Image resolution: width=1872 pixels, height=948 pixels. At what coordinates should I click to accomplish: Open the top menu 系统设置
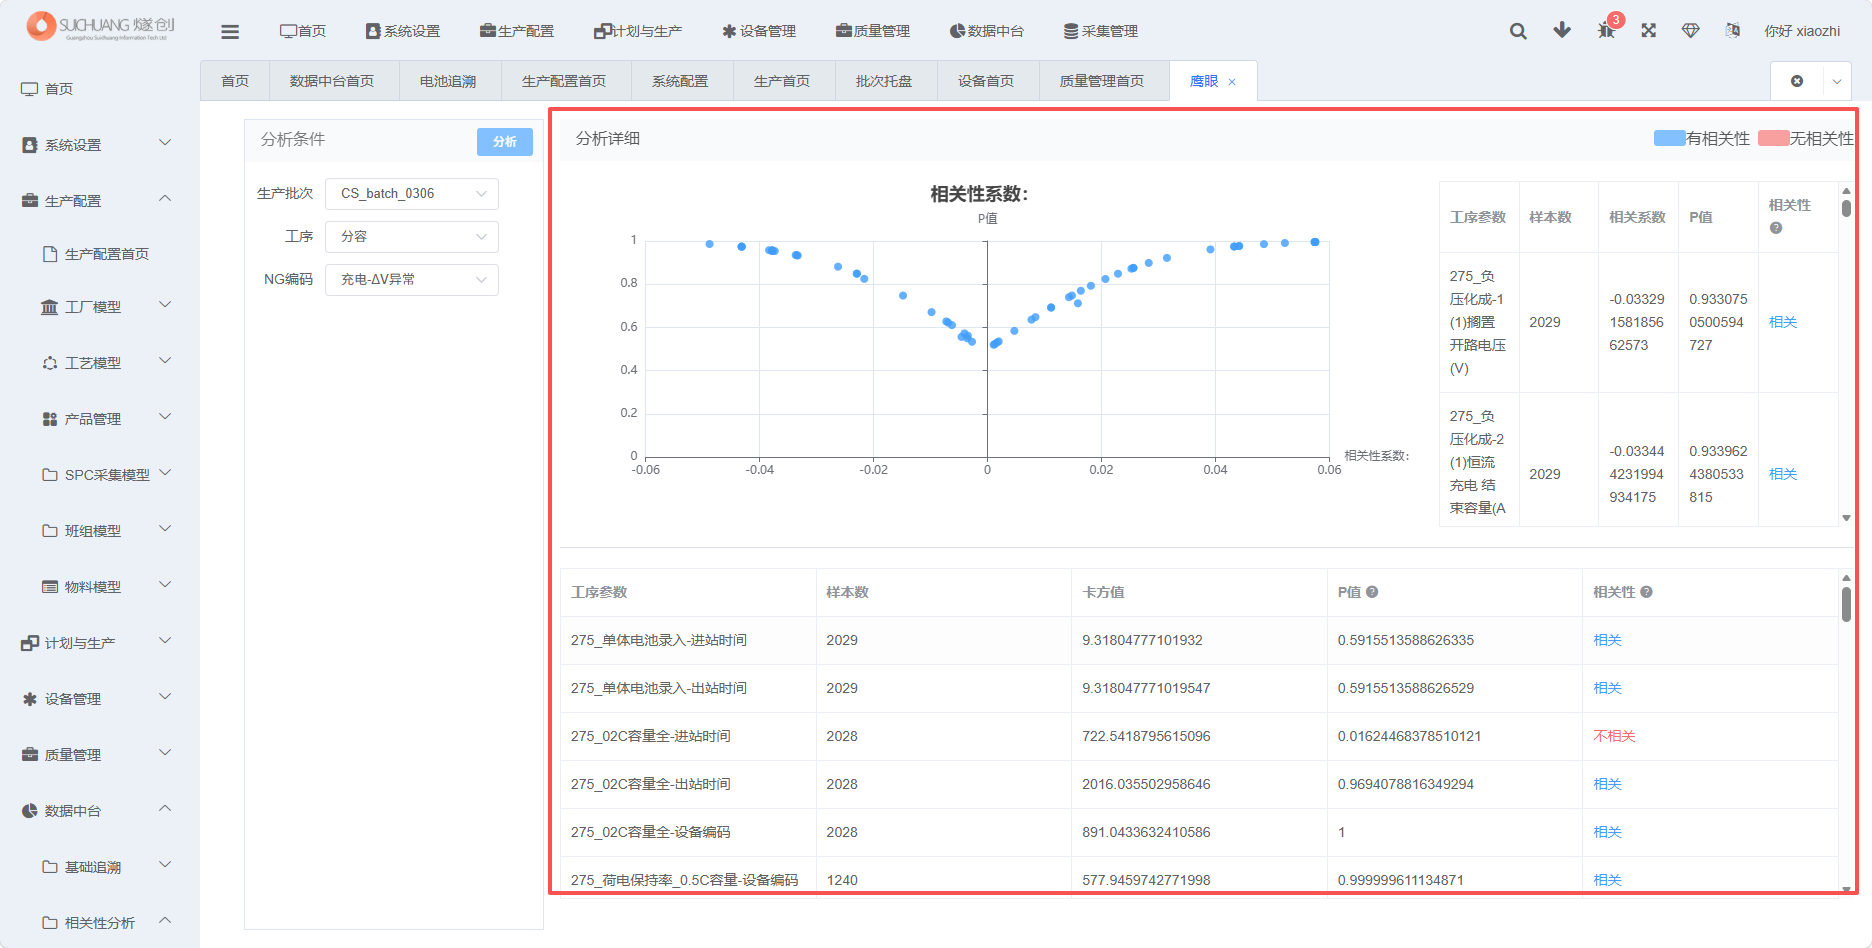click(403, 31)
